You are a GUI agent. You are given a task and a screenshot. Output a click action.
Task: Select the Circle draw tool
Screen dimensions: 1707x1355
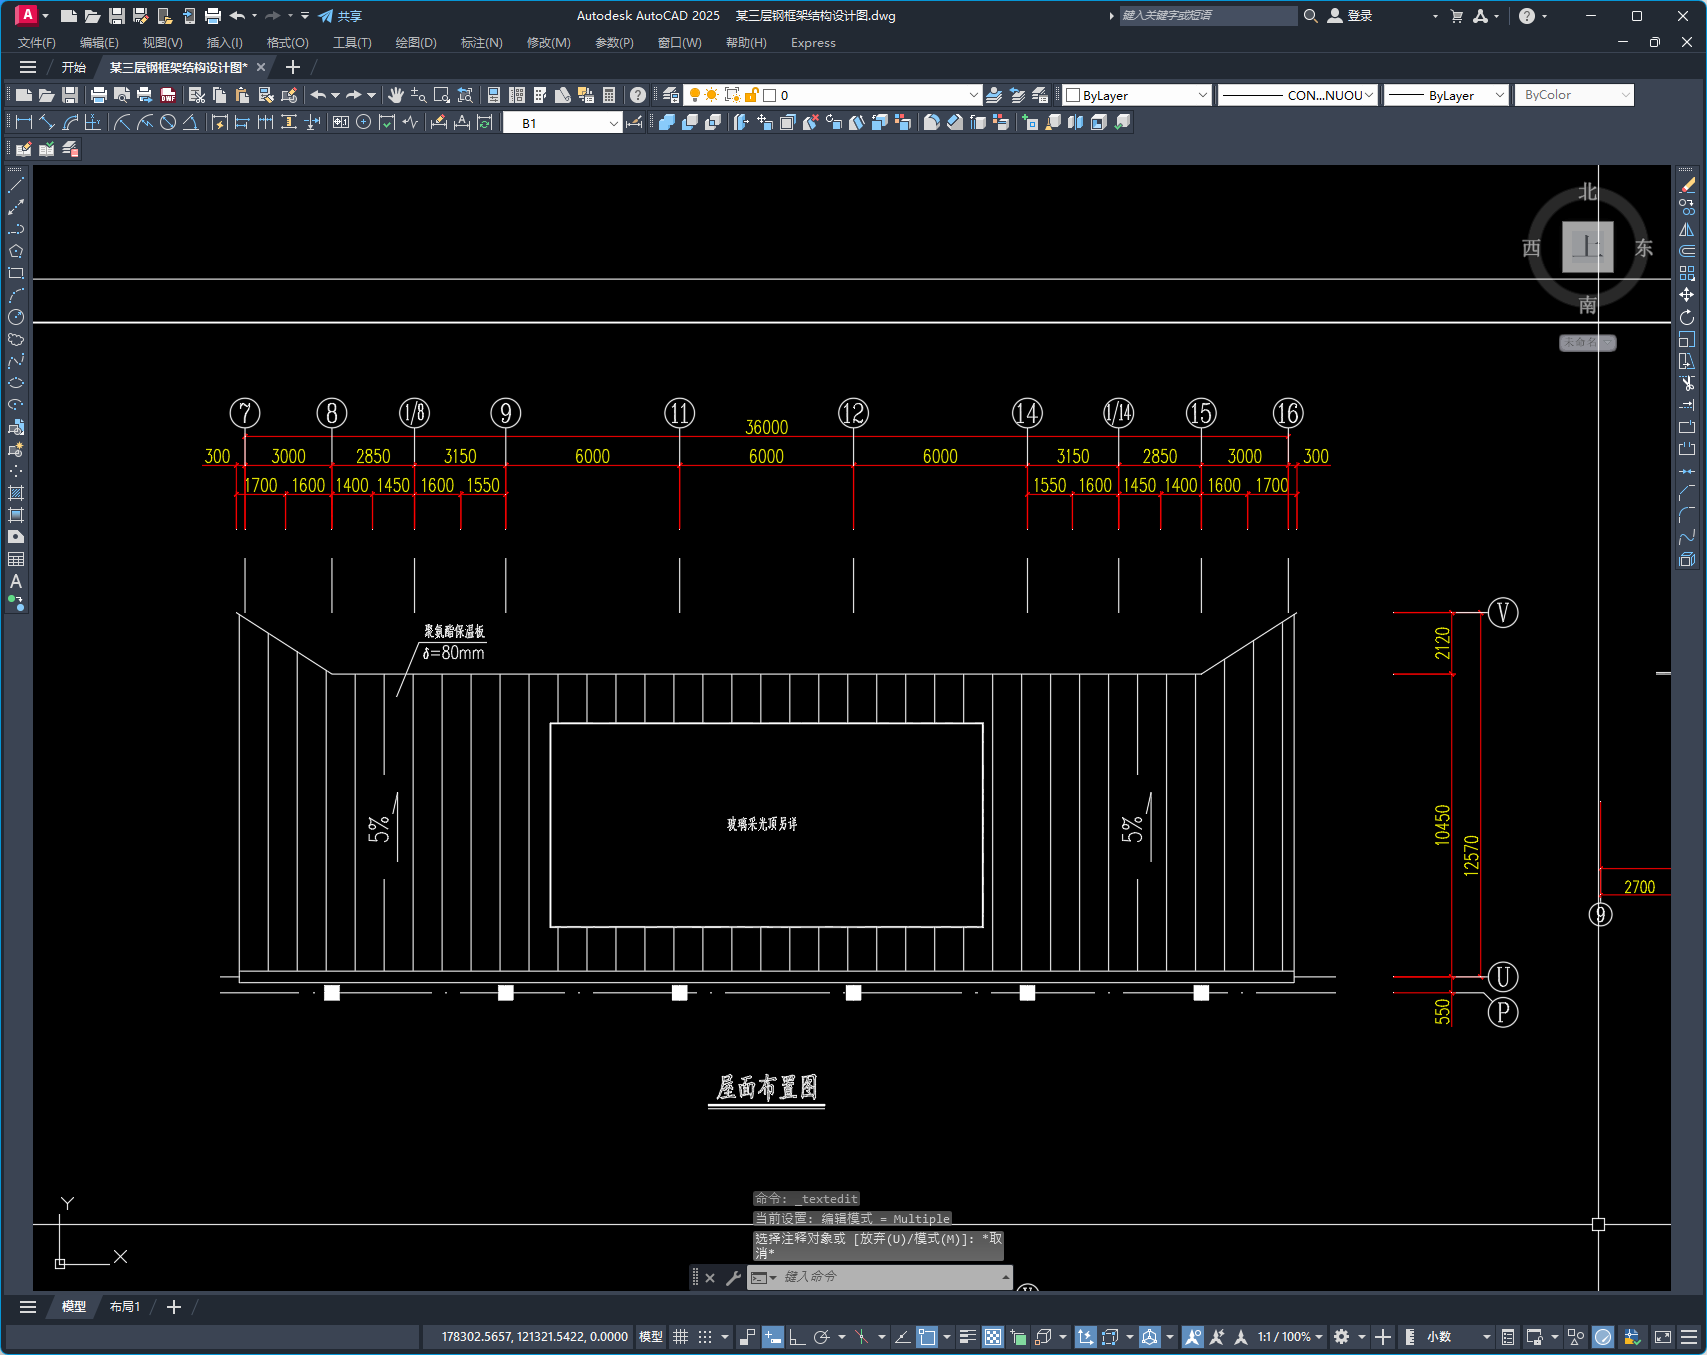[16, 317]
